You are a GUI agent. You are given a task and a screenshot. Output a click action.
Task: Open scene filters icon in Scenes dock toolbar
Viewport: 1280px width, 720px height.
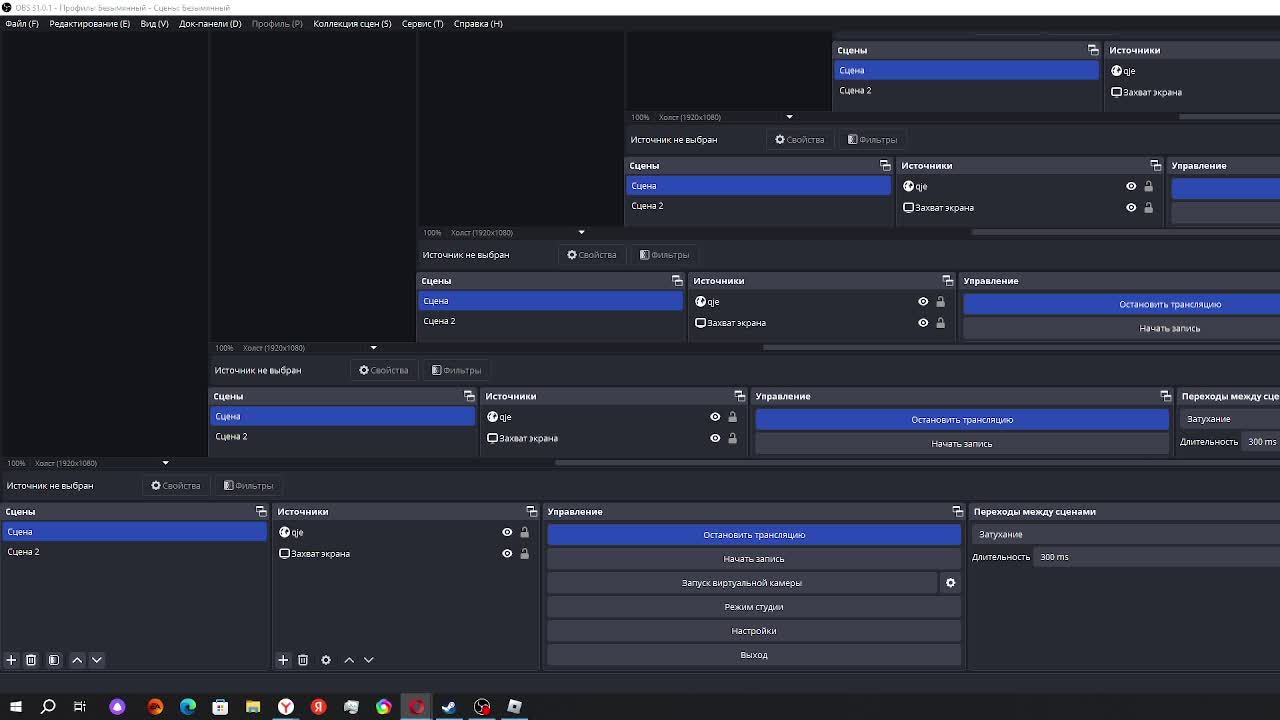(54, 660)
